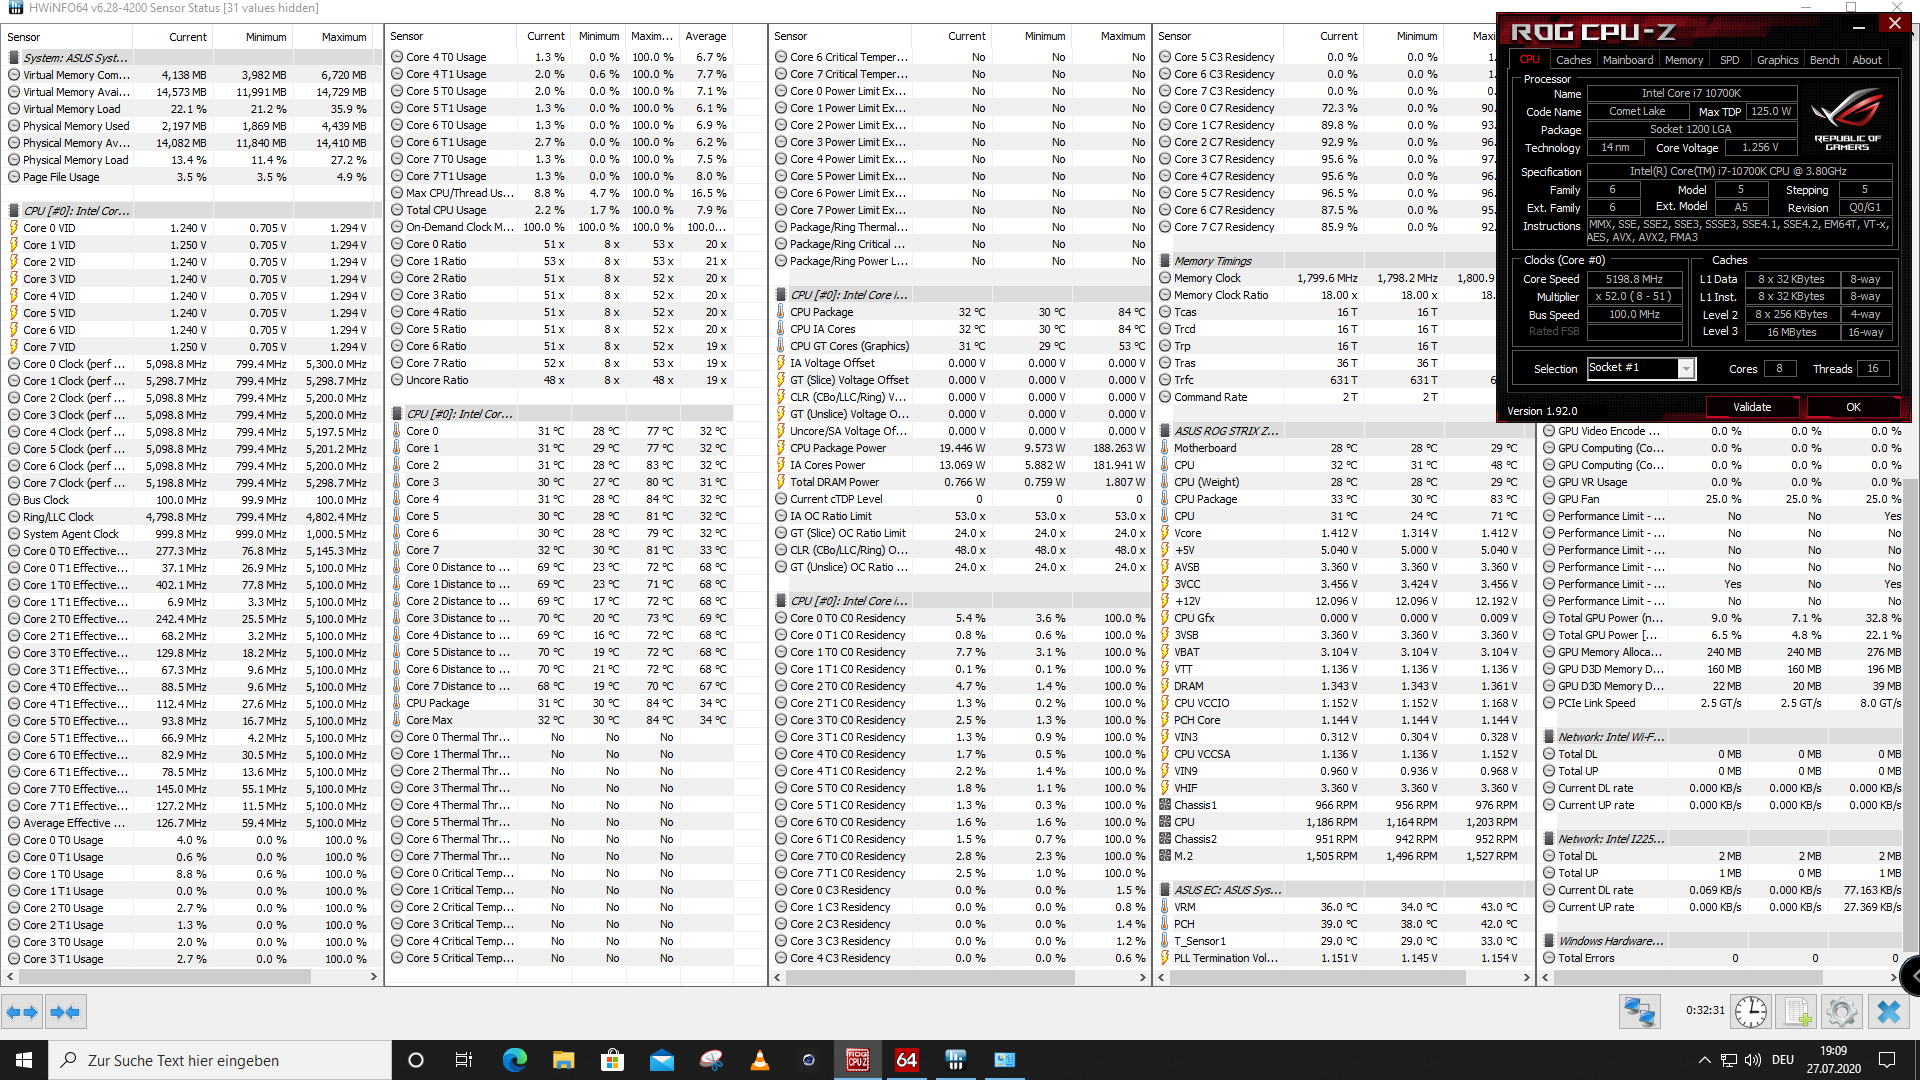Image resolution: width=1920 pixels, height=1080 pixels.
Task: Click the clock icon to reset timer
Action: coord(1750,1012)
